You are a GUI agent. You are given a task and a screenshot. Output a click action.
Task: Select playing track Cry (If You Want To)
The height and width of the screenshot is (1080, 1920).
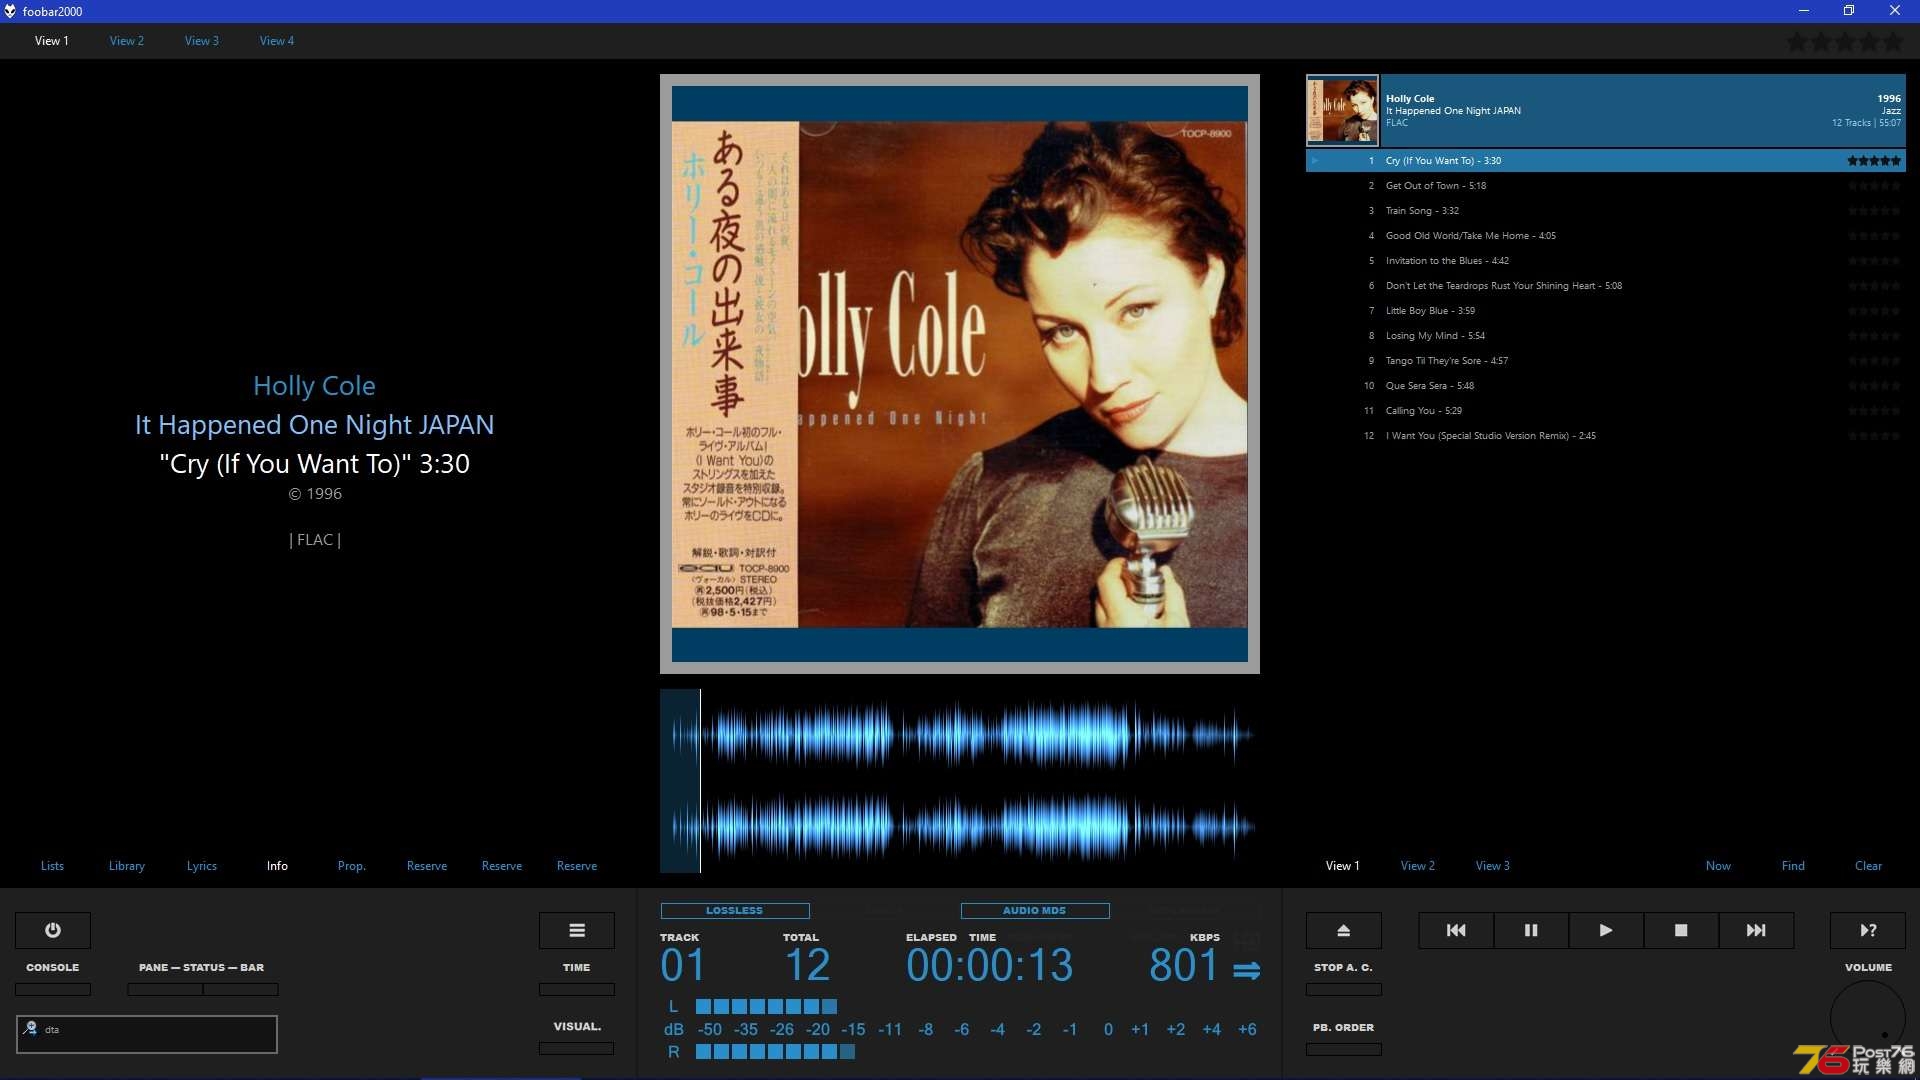(1606, 161)
